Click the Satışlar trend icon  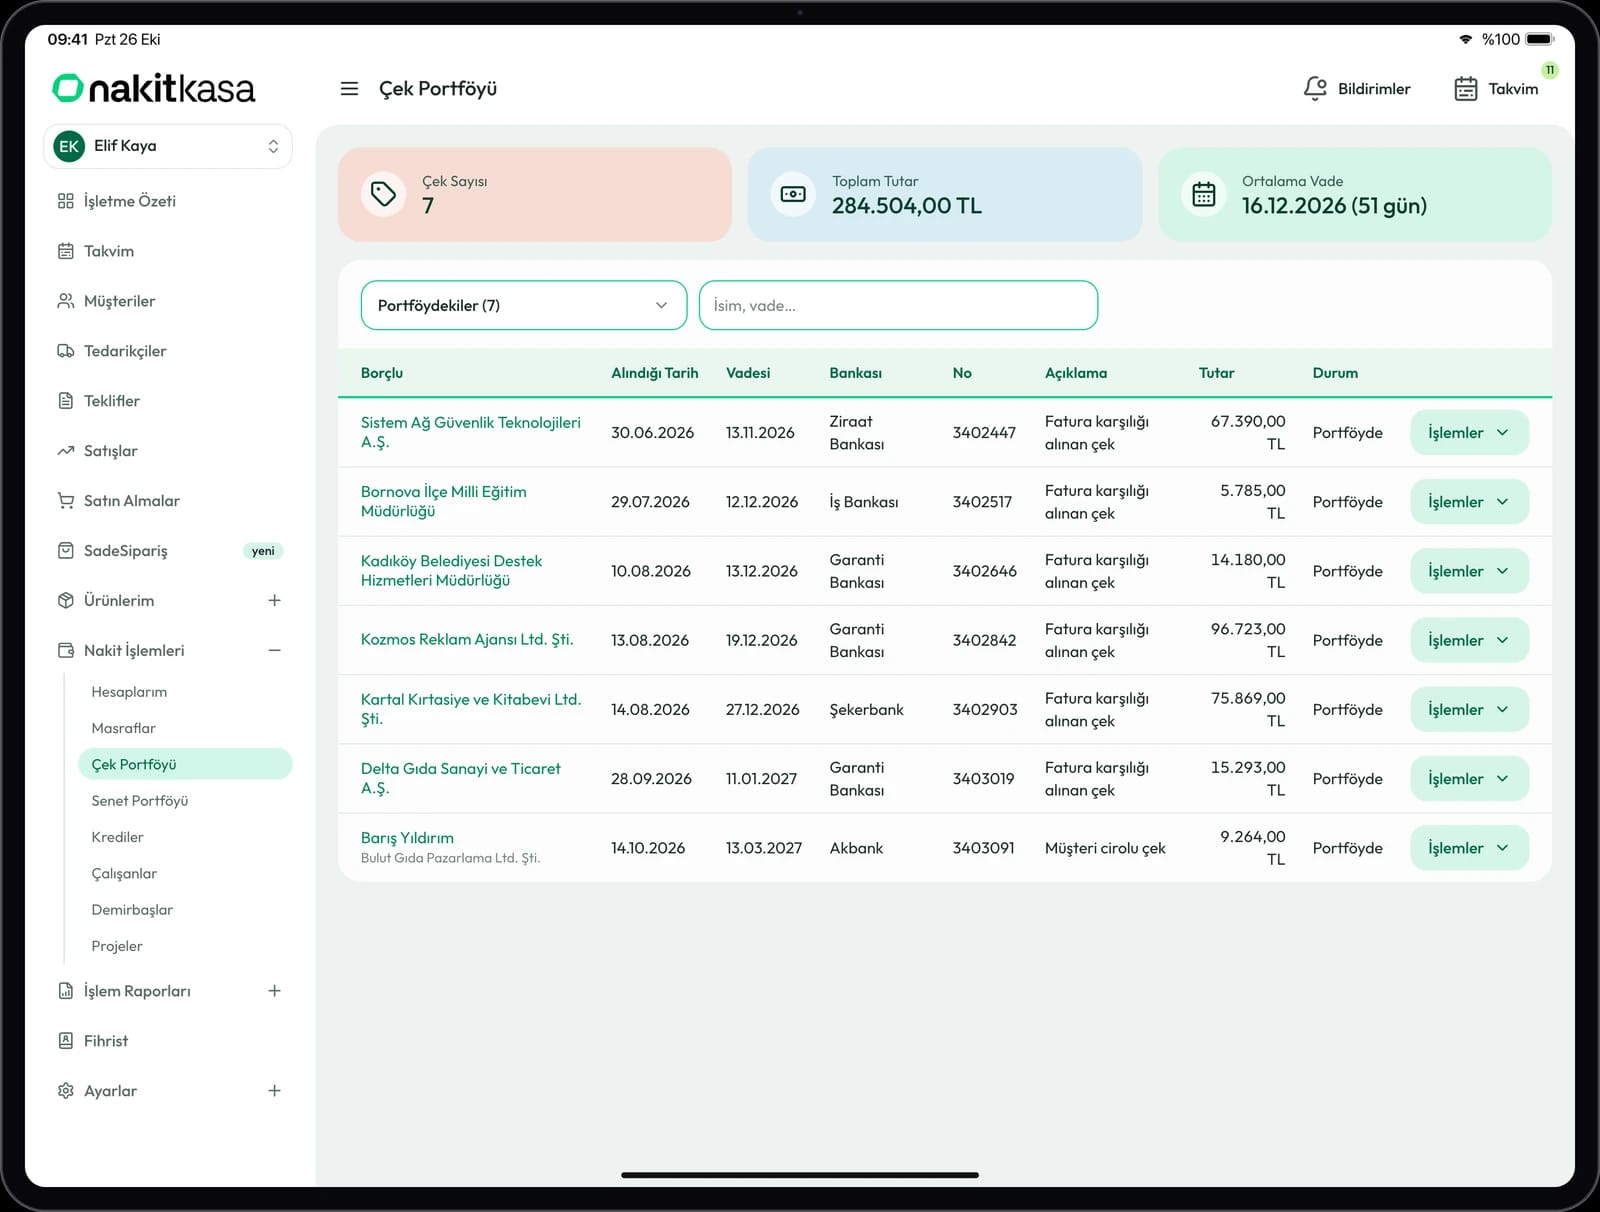(66, 451)
